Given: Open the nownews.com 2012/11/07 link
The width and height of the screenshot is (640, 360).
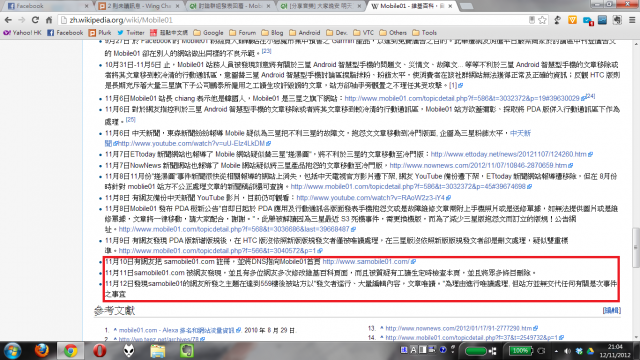Looking at the screenshot, I should click(x=478, y=165).
